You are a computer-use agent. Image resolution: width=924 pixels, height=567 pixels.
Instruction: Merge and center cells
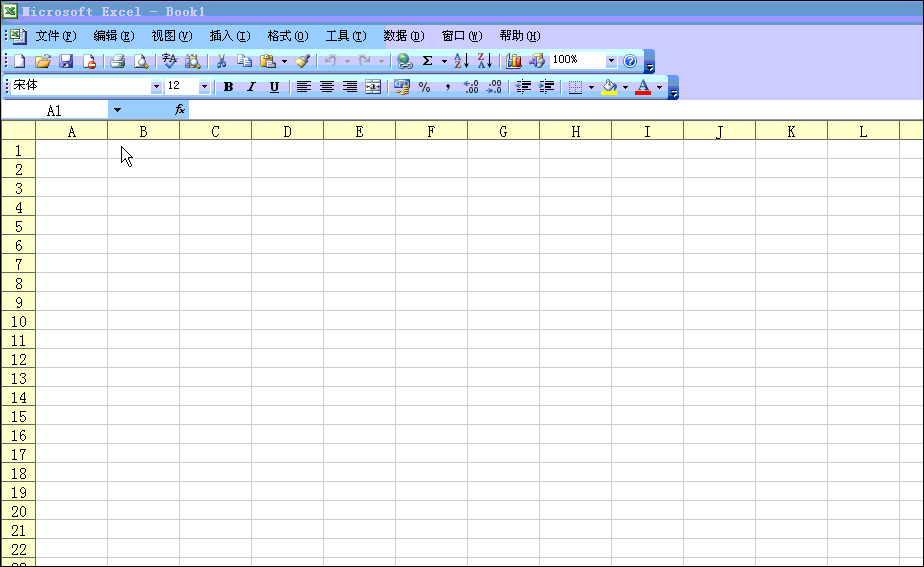(373, 87)
